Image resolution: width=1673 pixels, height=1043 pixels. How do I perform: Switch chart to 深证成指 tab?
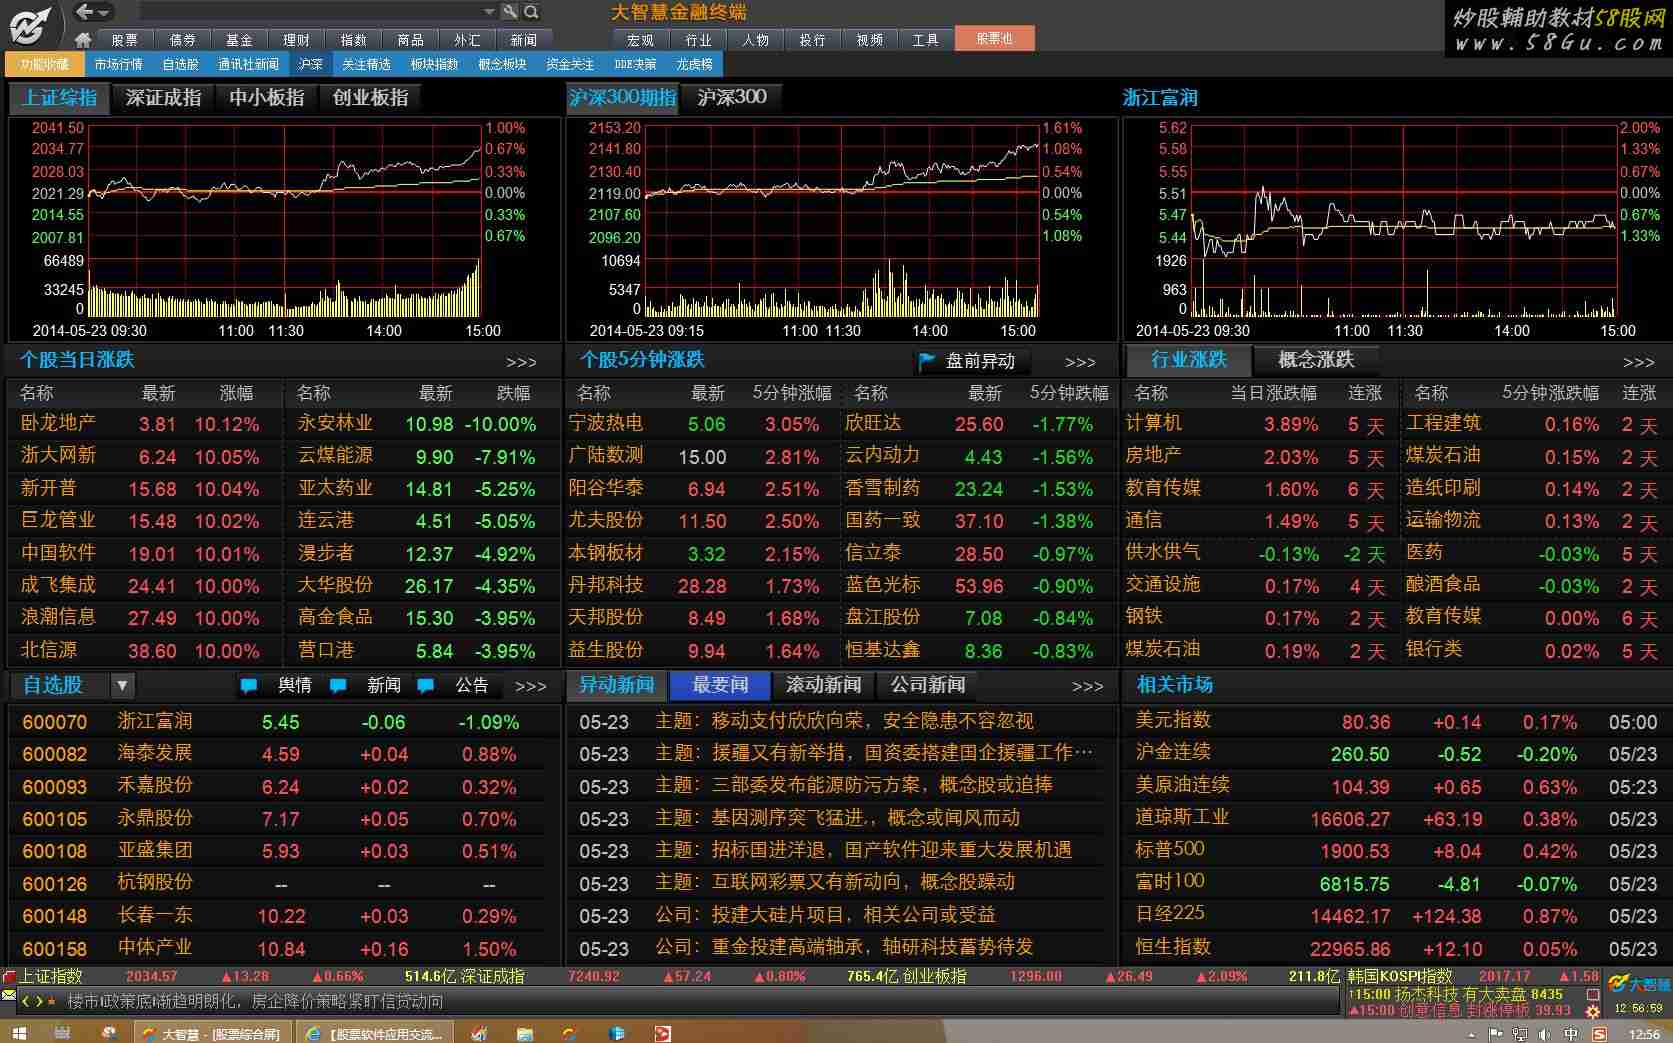point(163,97)
